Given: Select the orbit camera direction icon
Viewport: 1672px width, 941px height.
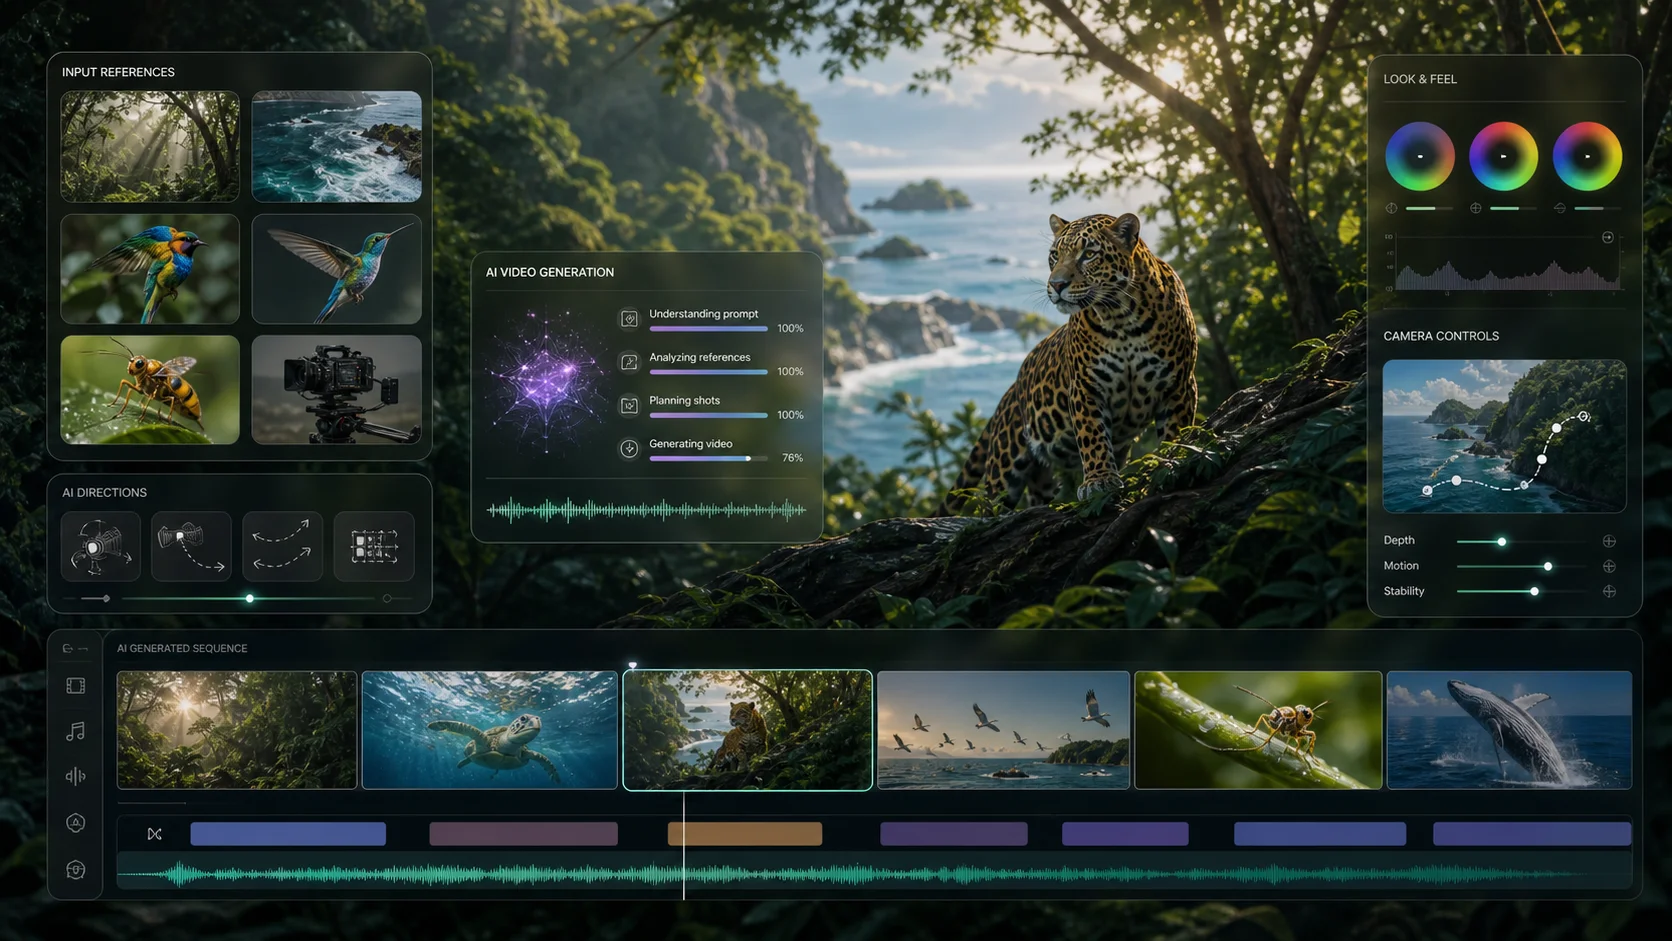Looking at the screenshot, I should (x=100, y=547).
